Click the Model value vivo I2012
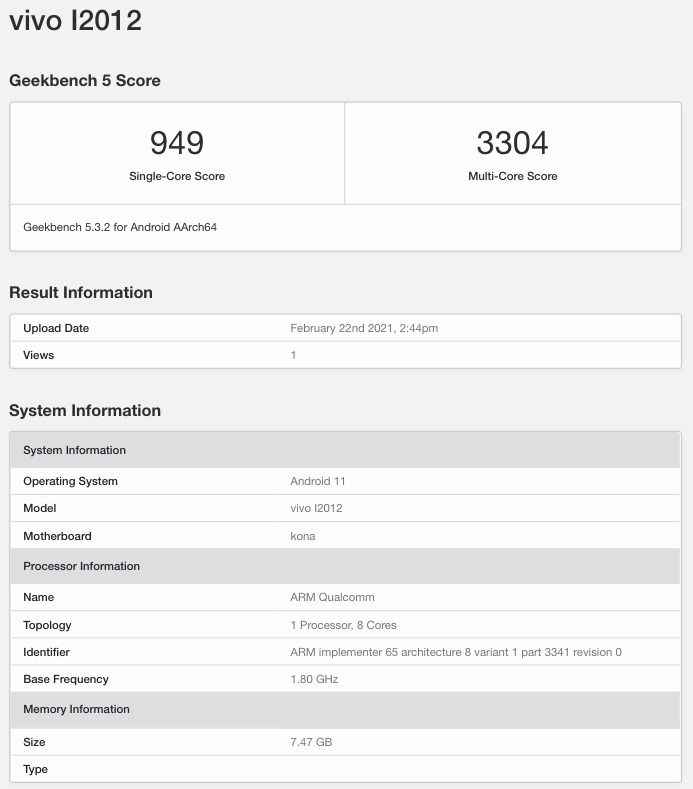693x789 pixels. [x=316, y=508]
